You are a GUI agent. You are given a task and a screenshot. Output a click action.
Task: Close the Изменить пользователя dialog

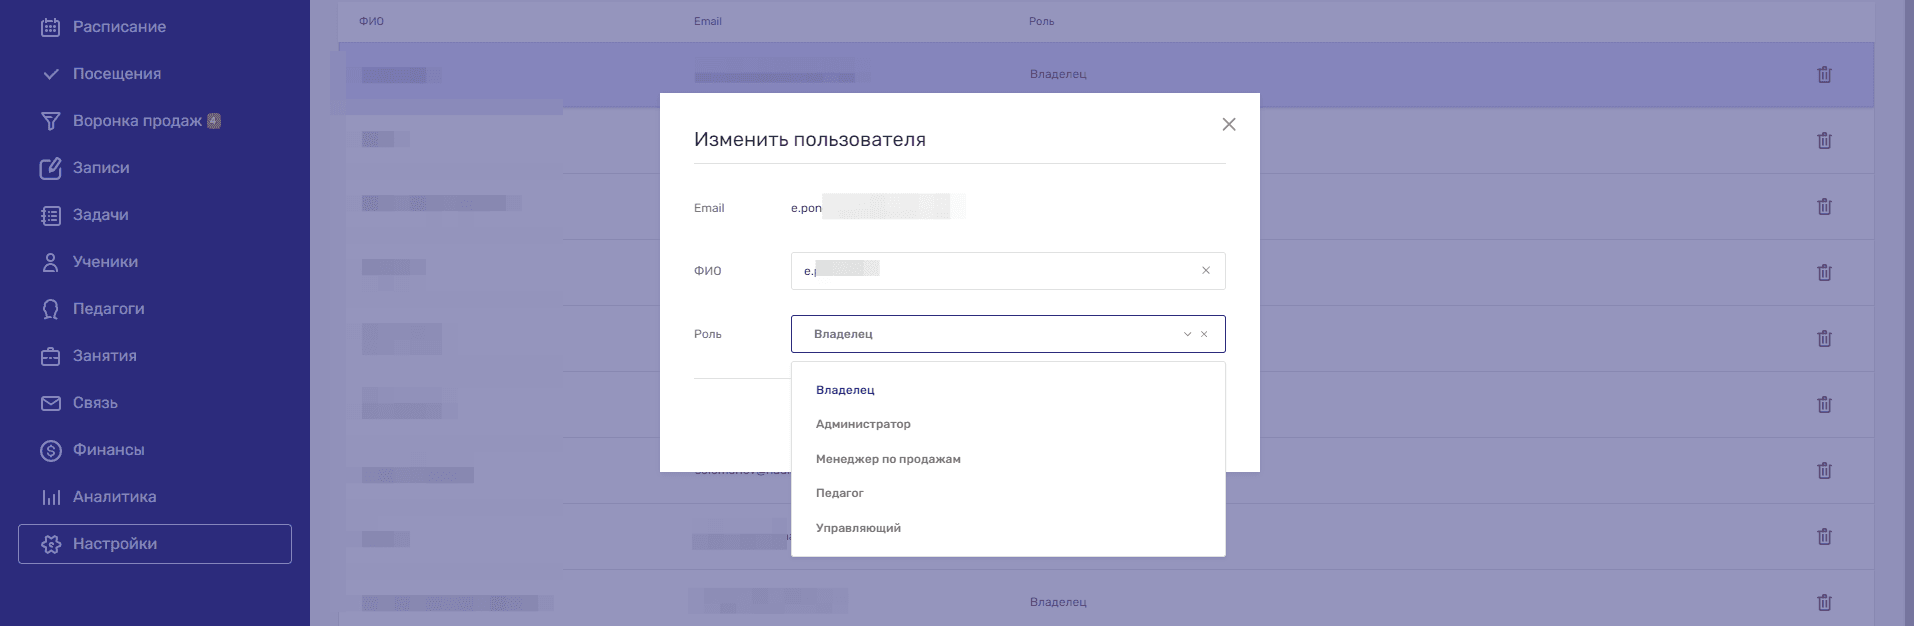pyautogui.click(x=1229, y=124)
